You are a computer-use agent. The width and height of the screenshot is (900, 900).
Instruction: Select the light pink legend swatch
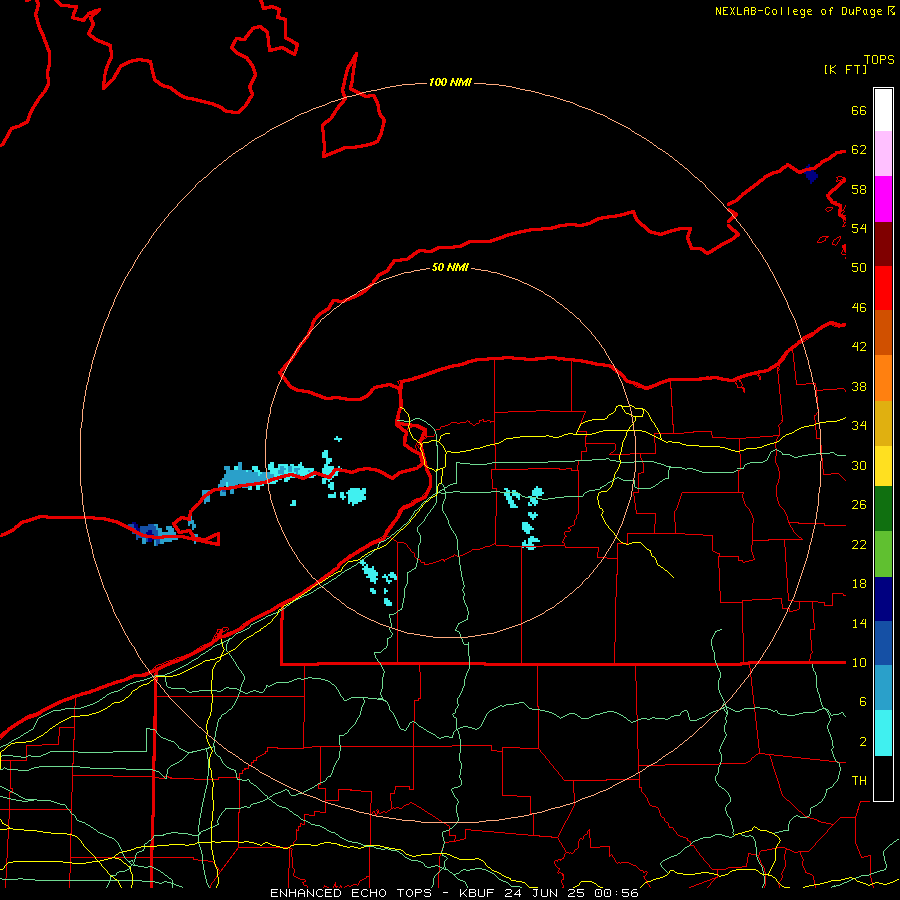point(883,154)
